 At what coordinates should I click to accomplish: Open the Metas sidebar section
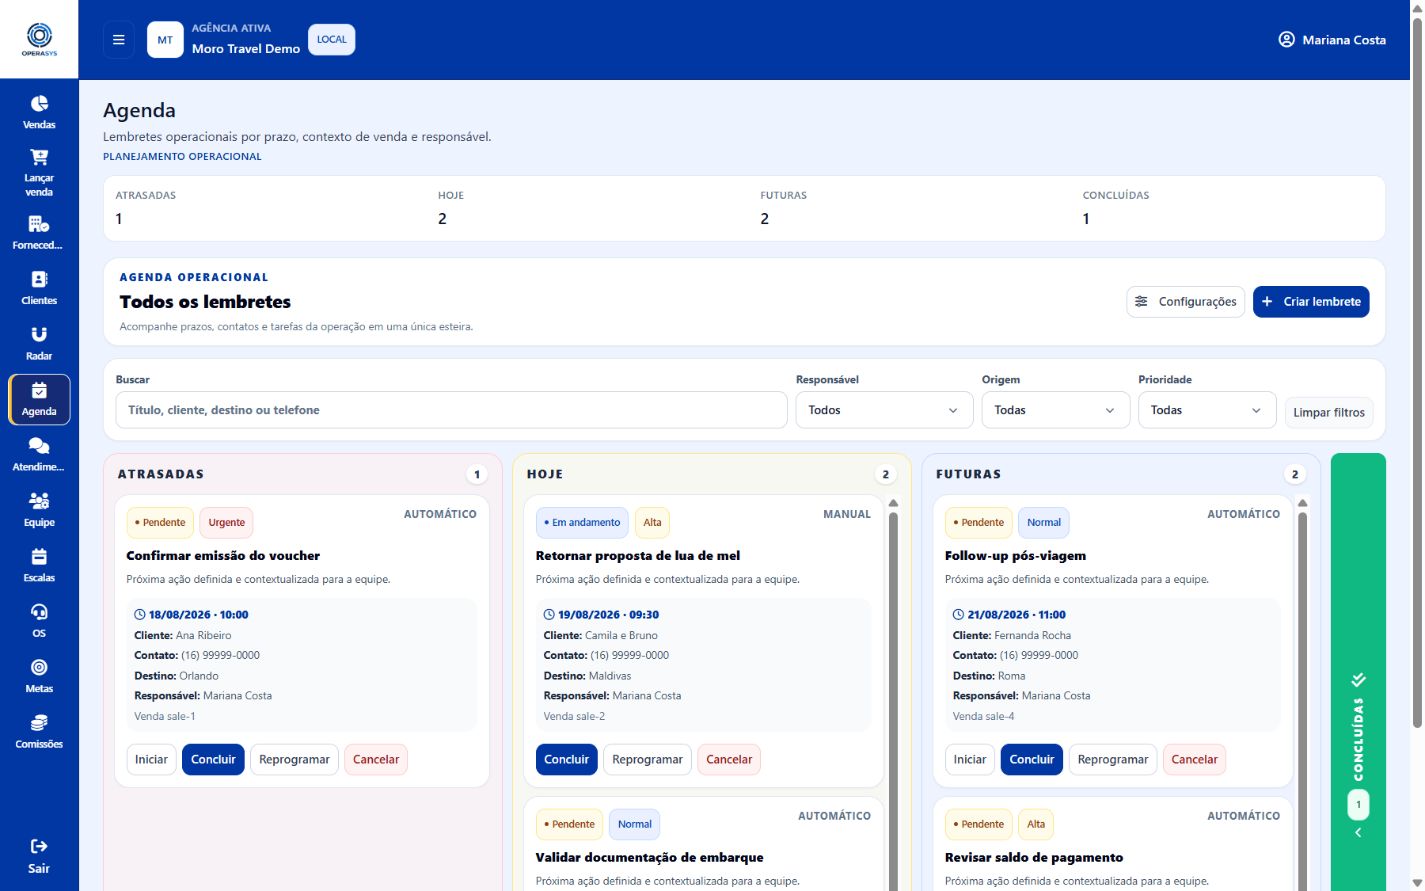(x=39, y=677)
